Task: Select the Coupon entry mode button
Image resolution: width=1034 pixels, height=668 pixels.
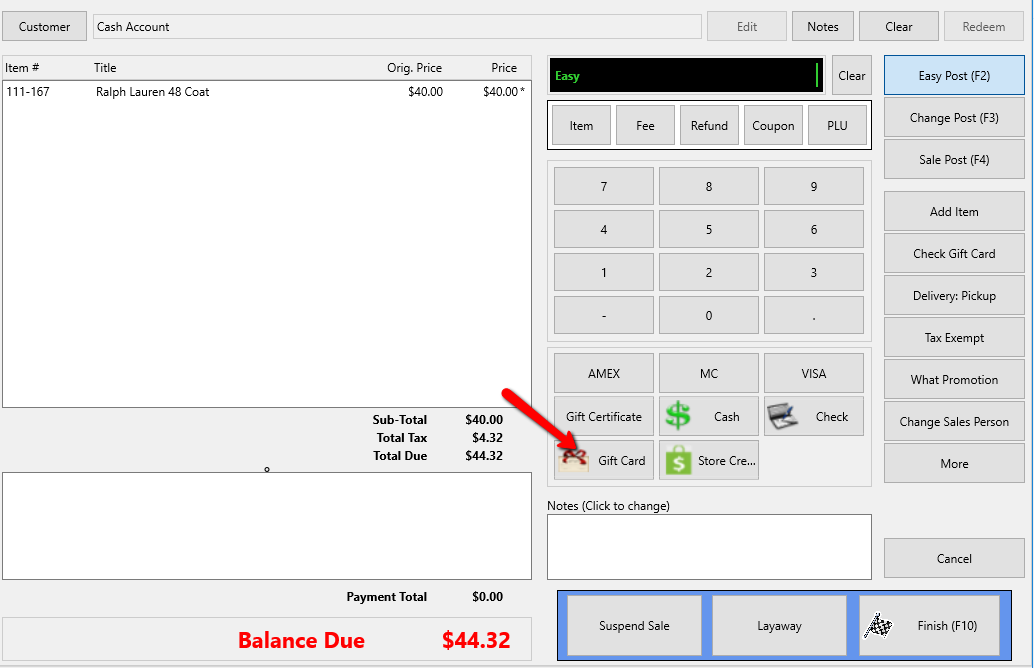Action: tap(773, 125)
